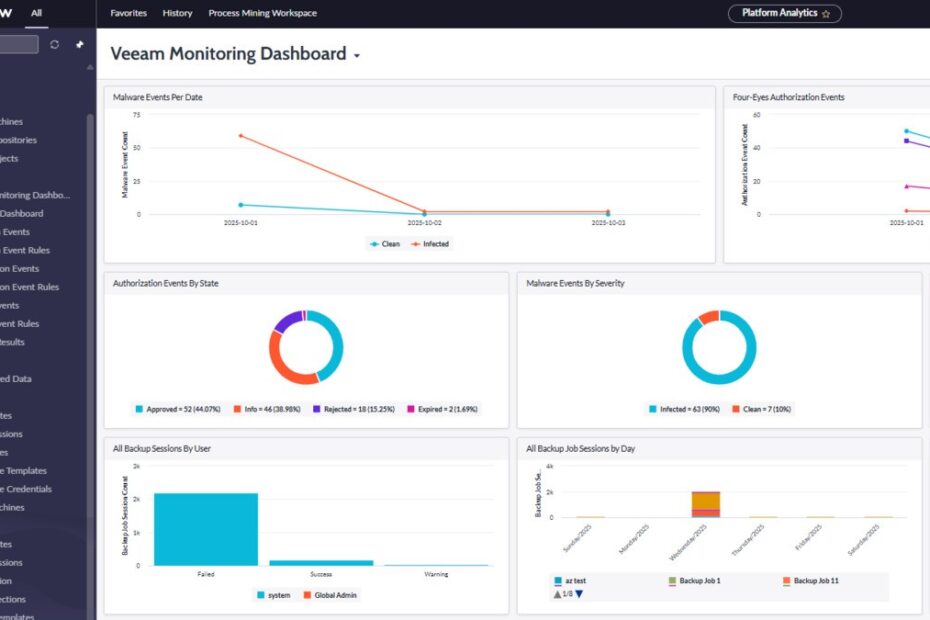The image size is (930, 620).
Task: Switch to the All navigator tab
Action: pyautogui.click(x=37, y=14)
